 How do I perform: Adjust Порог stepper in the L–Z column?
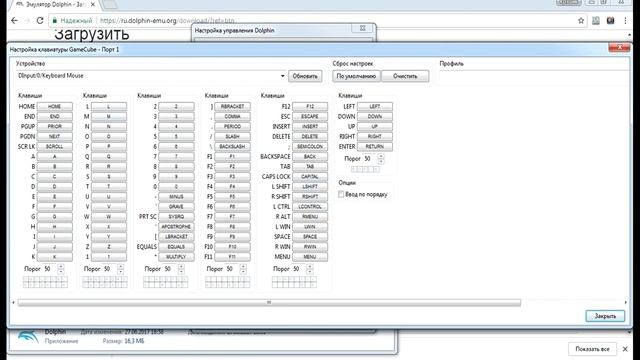120,269
